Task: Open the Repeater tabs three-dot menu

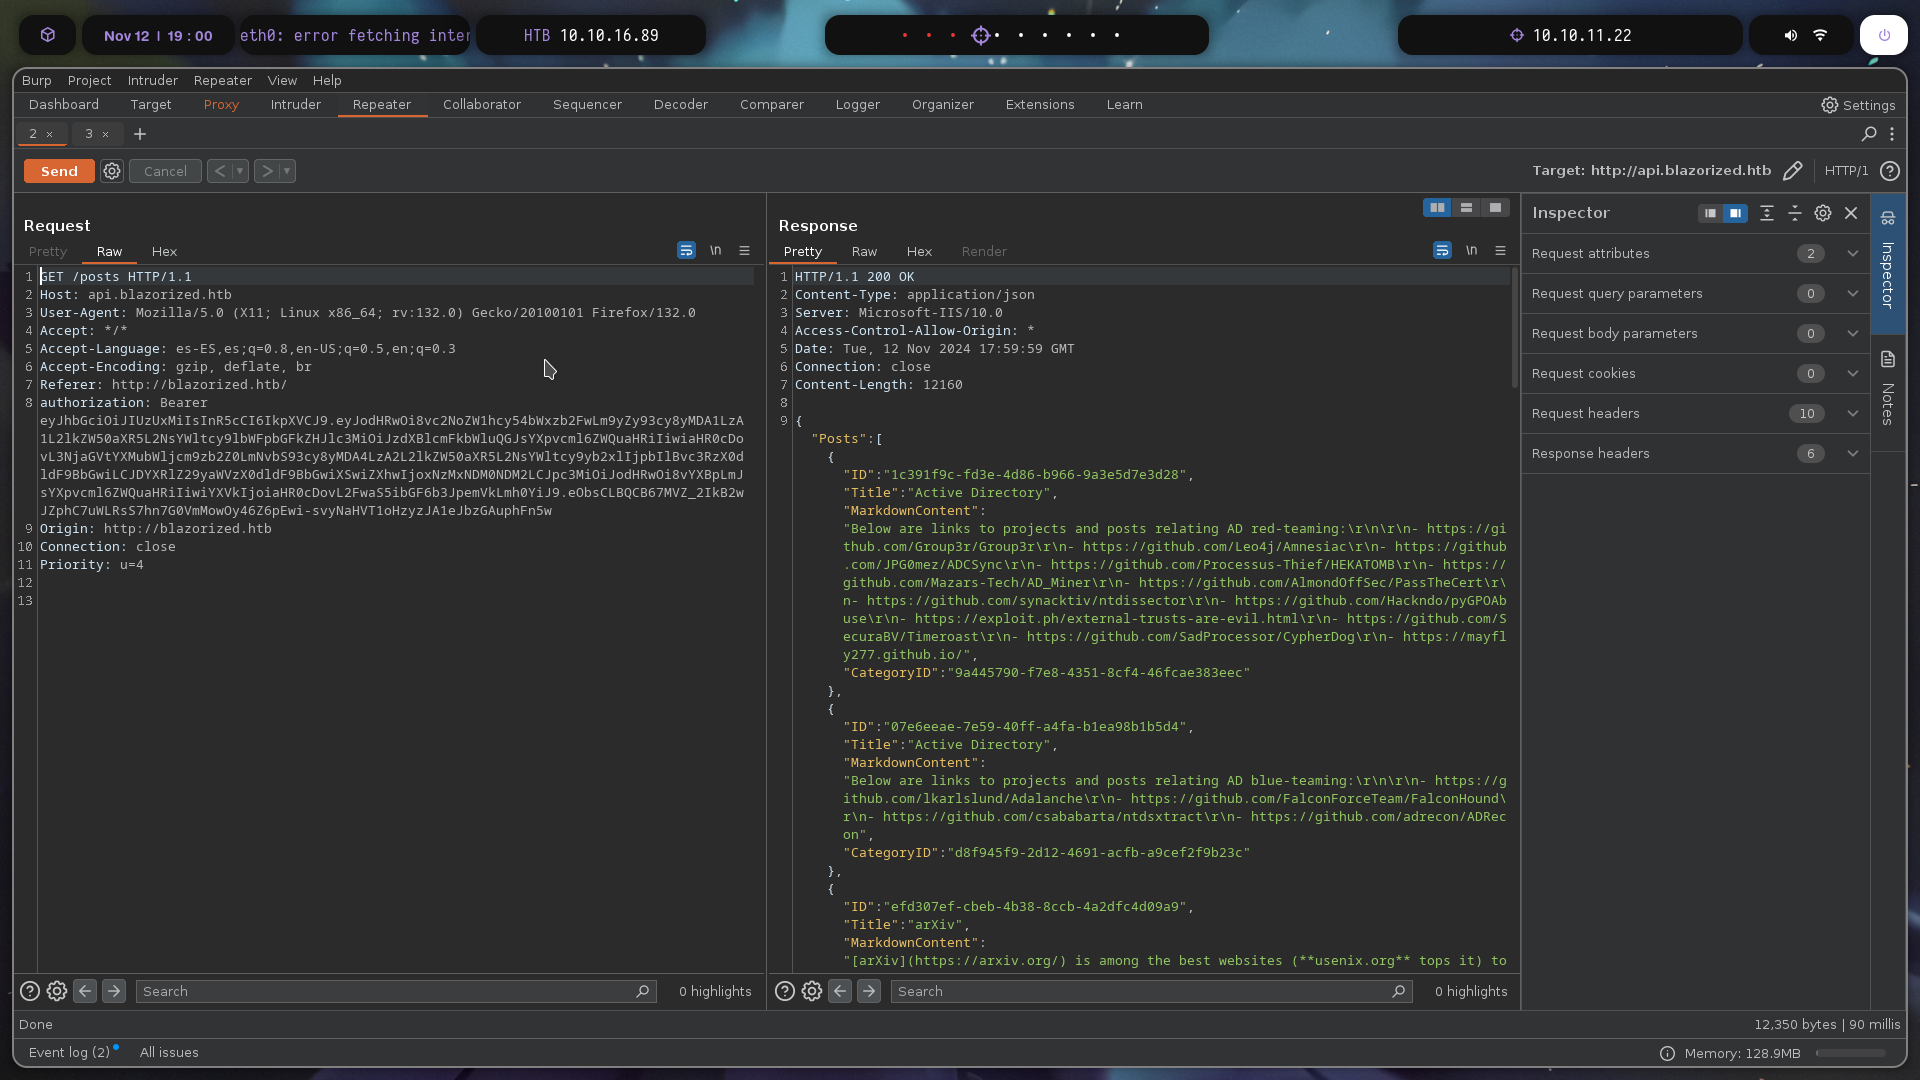Action: pyautogui.click(x=1892, y=133)
